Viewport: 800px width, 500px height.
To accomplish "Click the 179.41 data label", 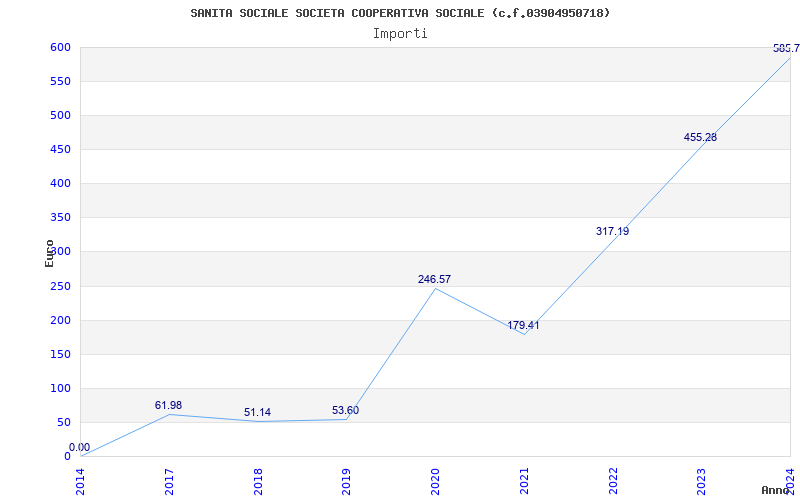I will (x=523, y=325).
